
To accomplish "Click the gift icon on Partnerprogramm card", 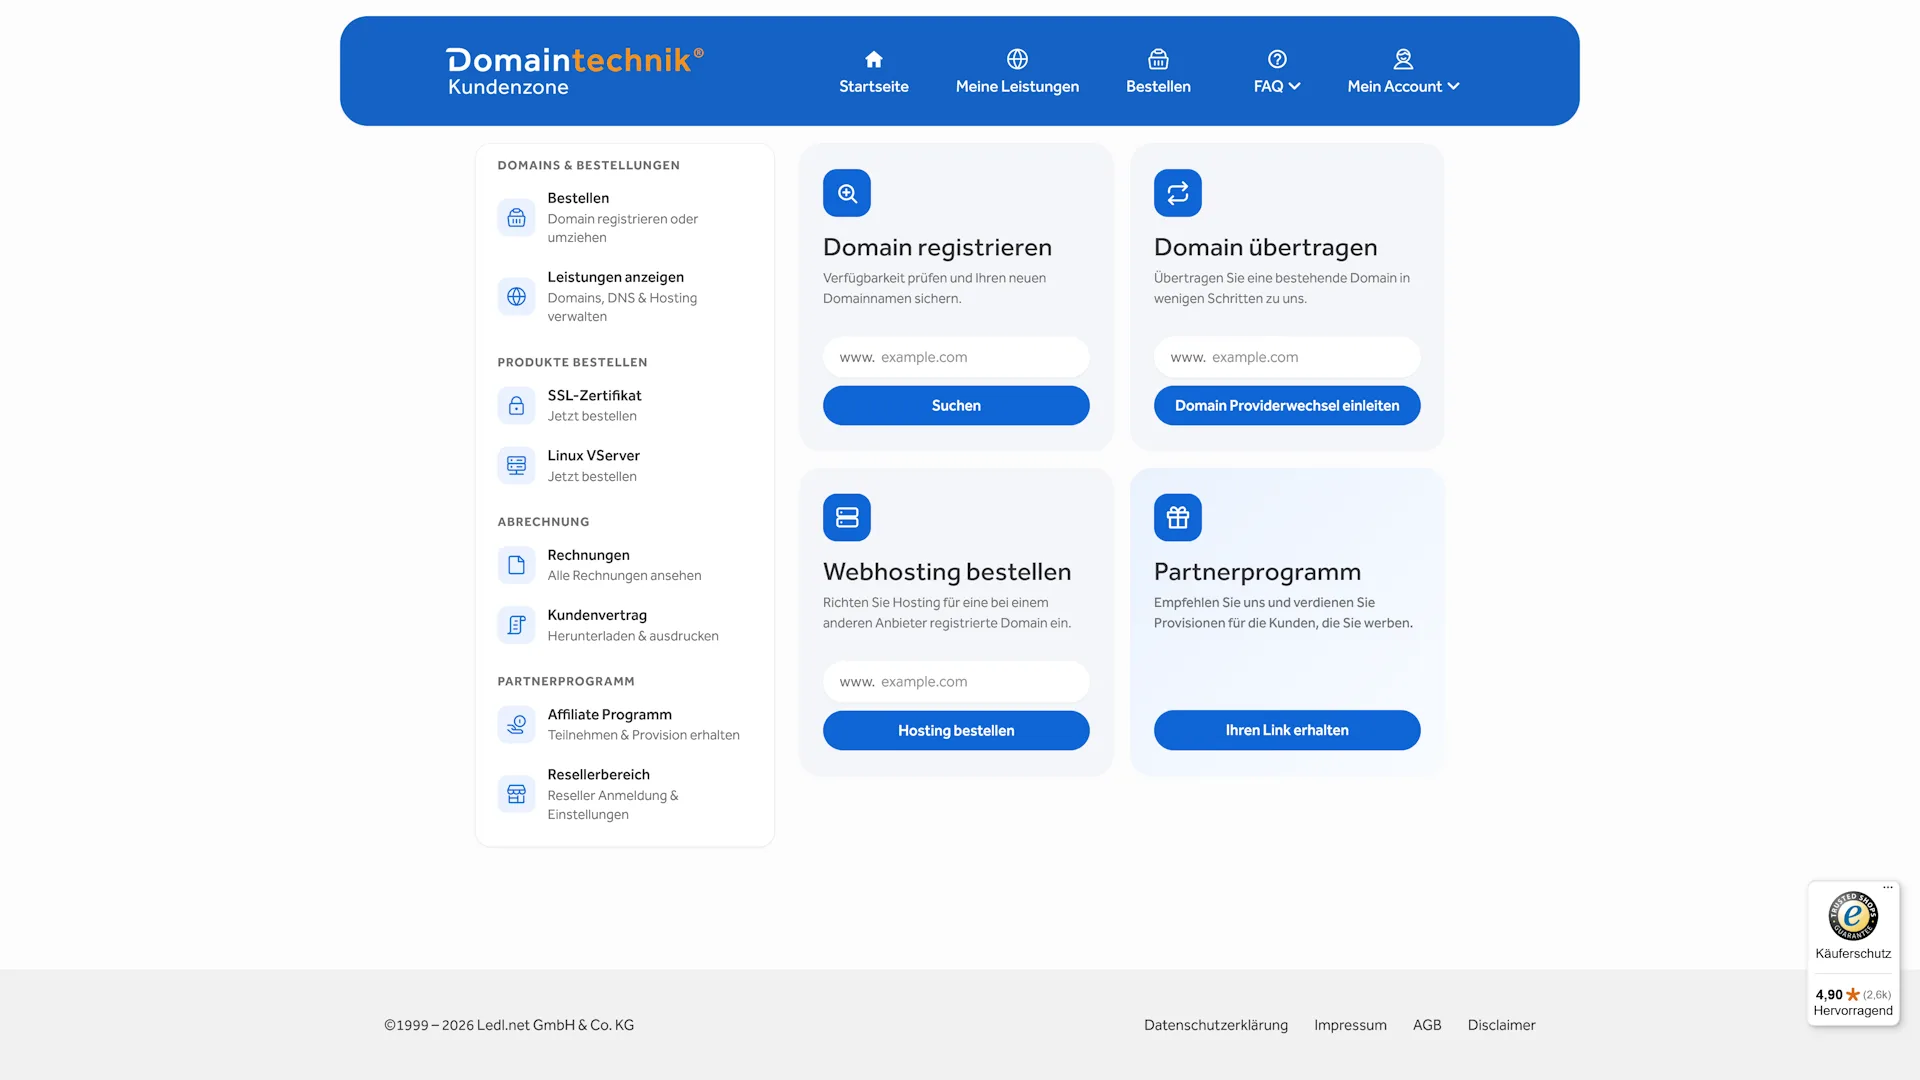I will pyautogui.click(x=1178, y=517).
